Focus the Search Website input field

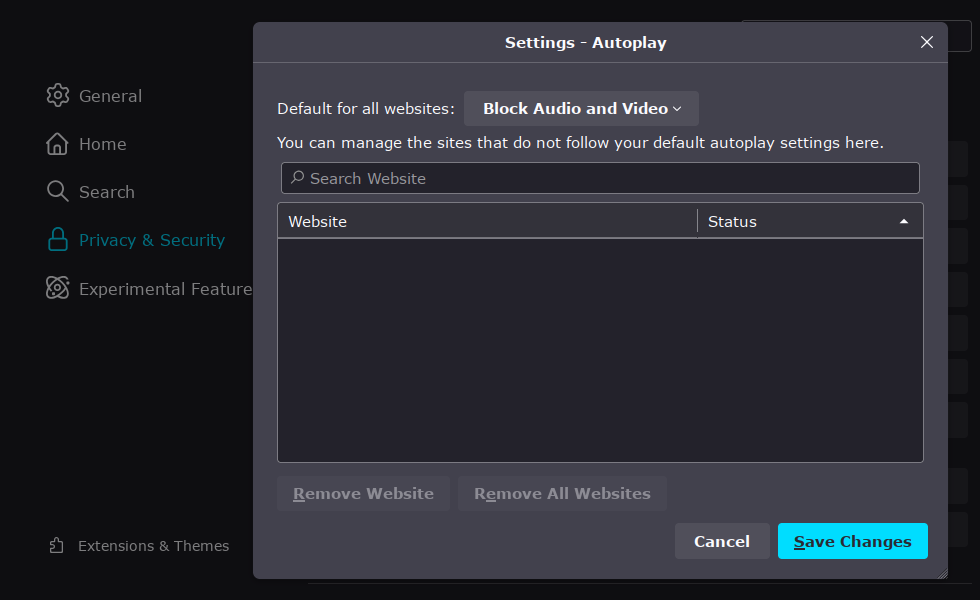click(x=610, y=178)
